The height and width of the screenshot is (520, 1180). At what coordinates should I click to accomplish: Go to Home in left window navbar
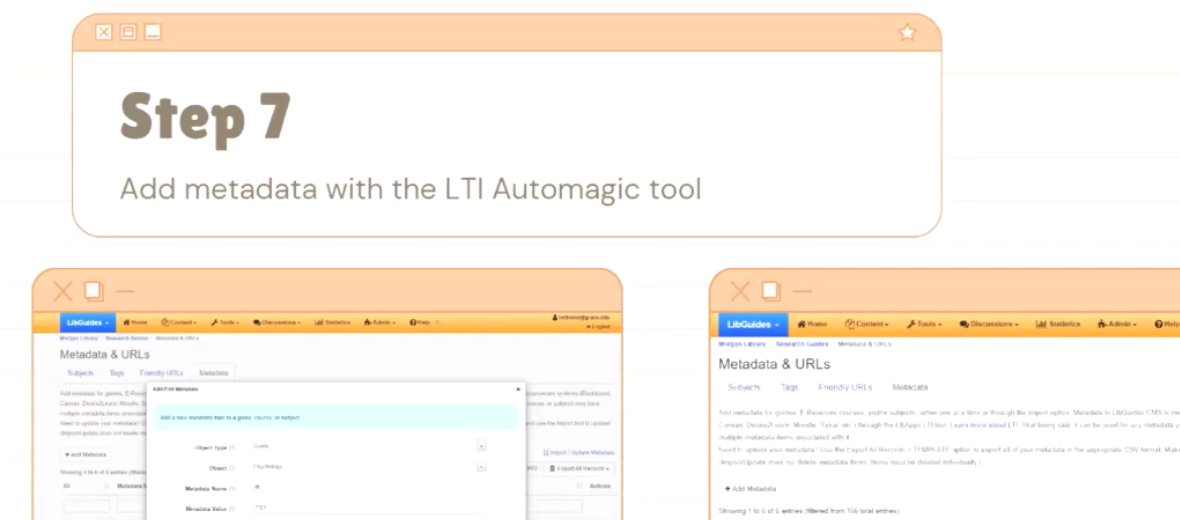[x=135, y=322]
